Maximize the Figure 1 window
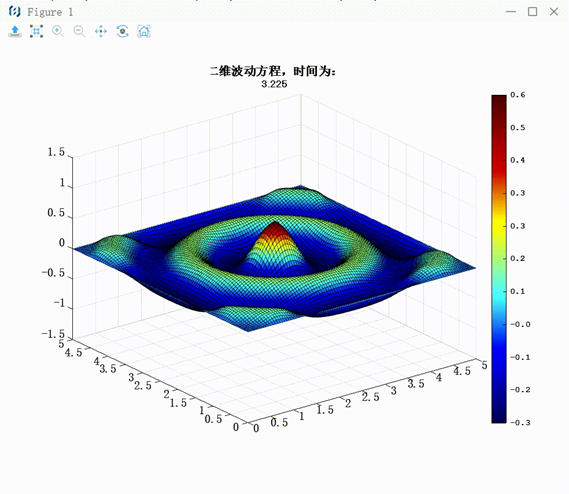The height and width of the screenshot is (494, 569). pyautogui.click(x=532, y=12)
